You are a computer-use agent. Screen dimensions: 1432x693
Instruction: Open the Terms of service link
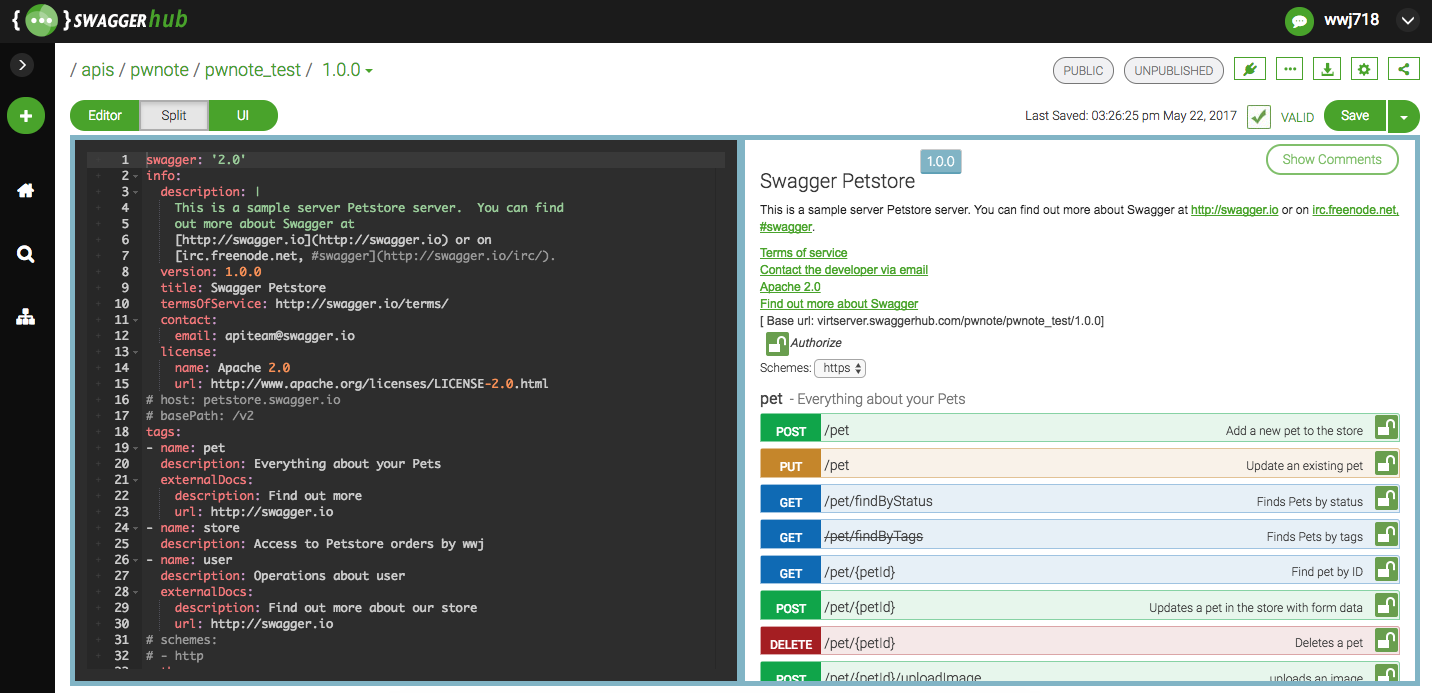click(803, 253)
